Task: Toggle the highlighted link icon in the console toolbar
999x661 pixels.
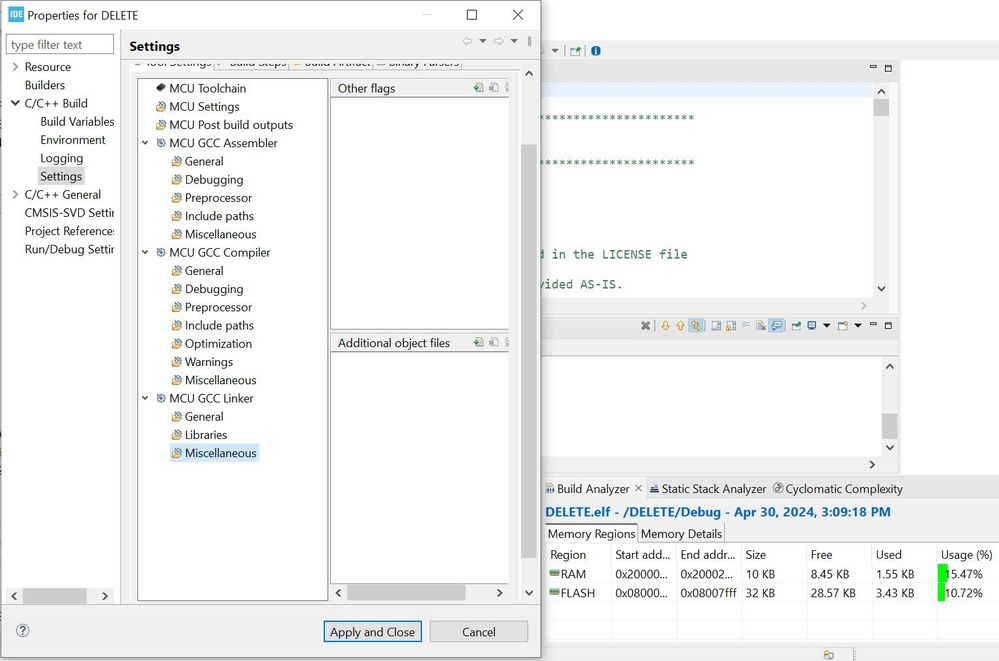Action: click(696, 326)
